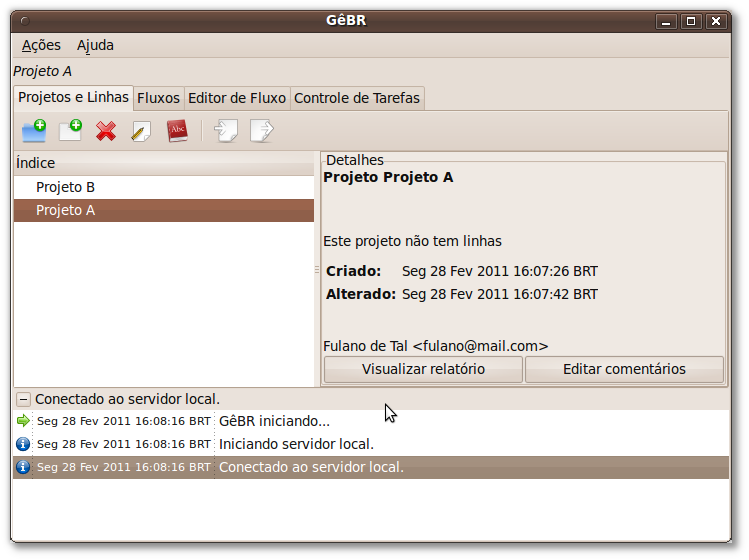Screen dimensions: 749x560
Task: Click the highlighted Conectado ao servidor local. row message
Action: point(311,467)
